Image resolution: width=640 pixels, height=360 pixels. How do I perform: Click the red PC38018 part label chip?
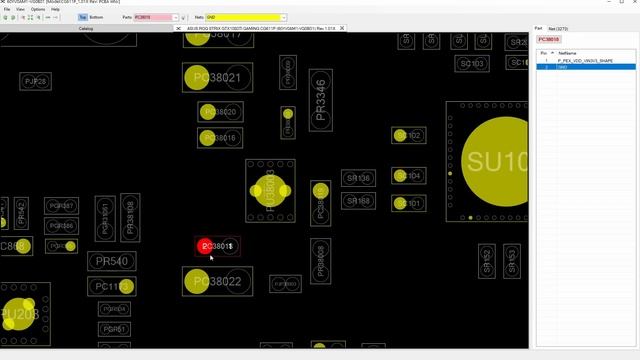pos(549,39)
